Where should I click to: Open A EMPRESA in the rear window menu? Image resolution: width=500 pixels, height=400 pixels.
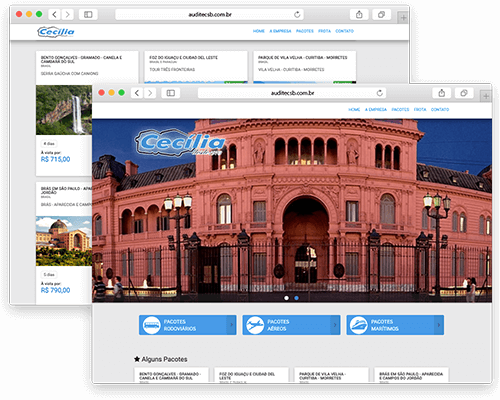[x=280, y=31]
